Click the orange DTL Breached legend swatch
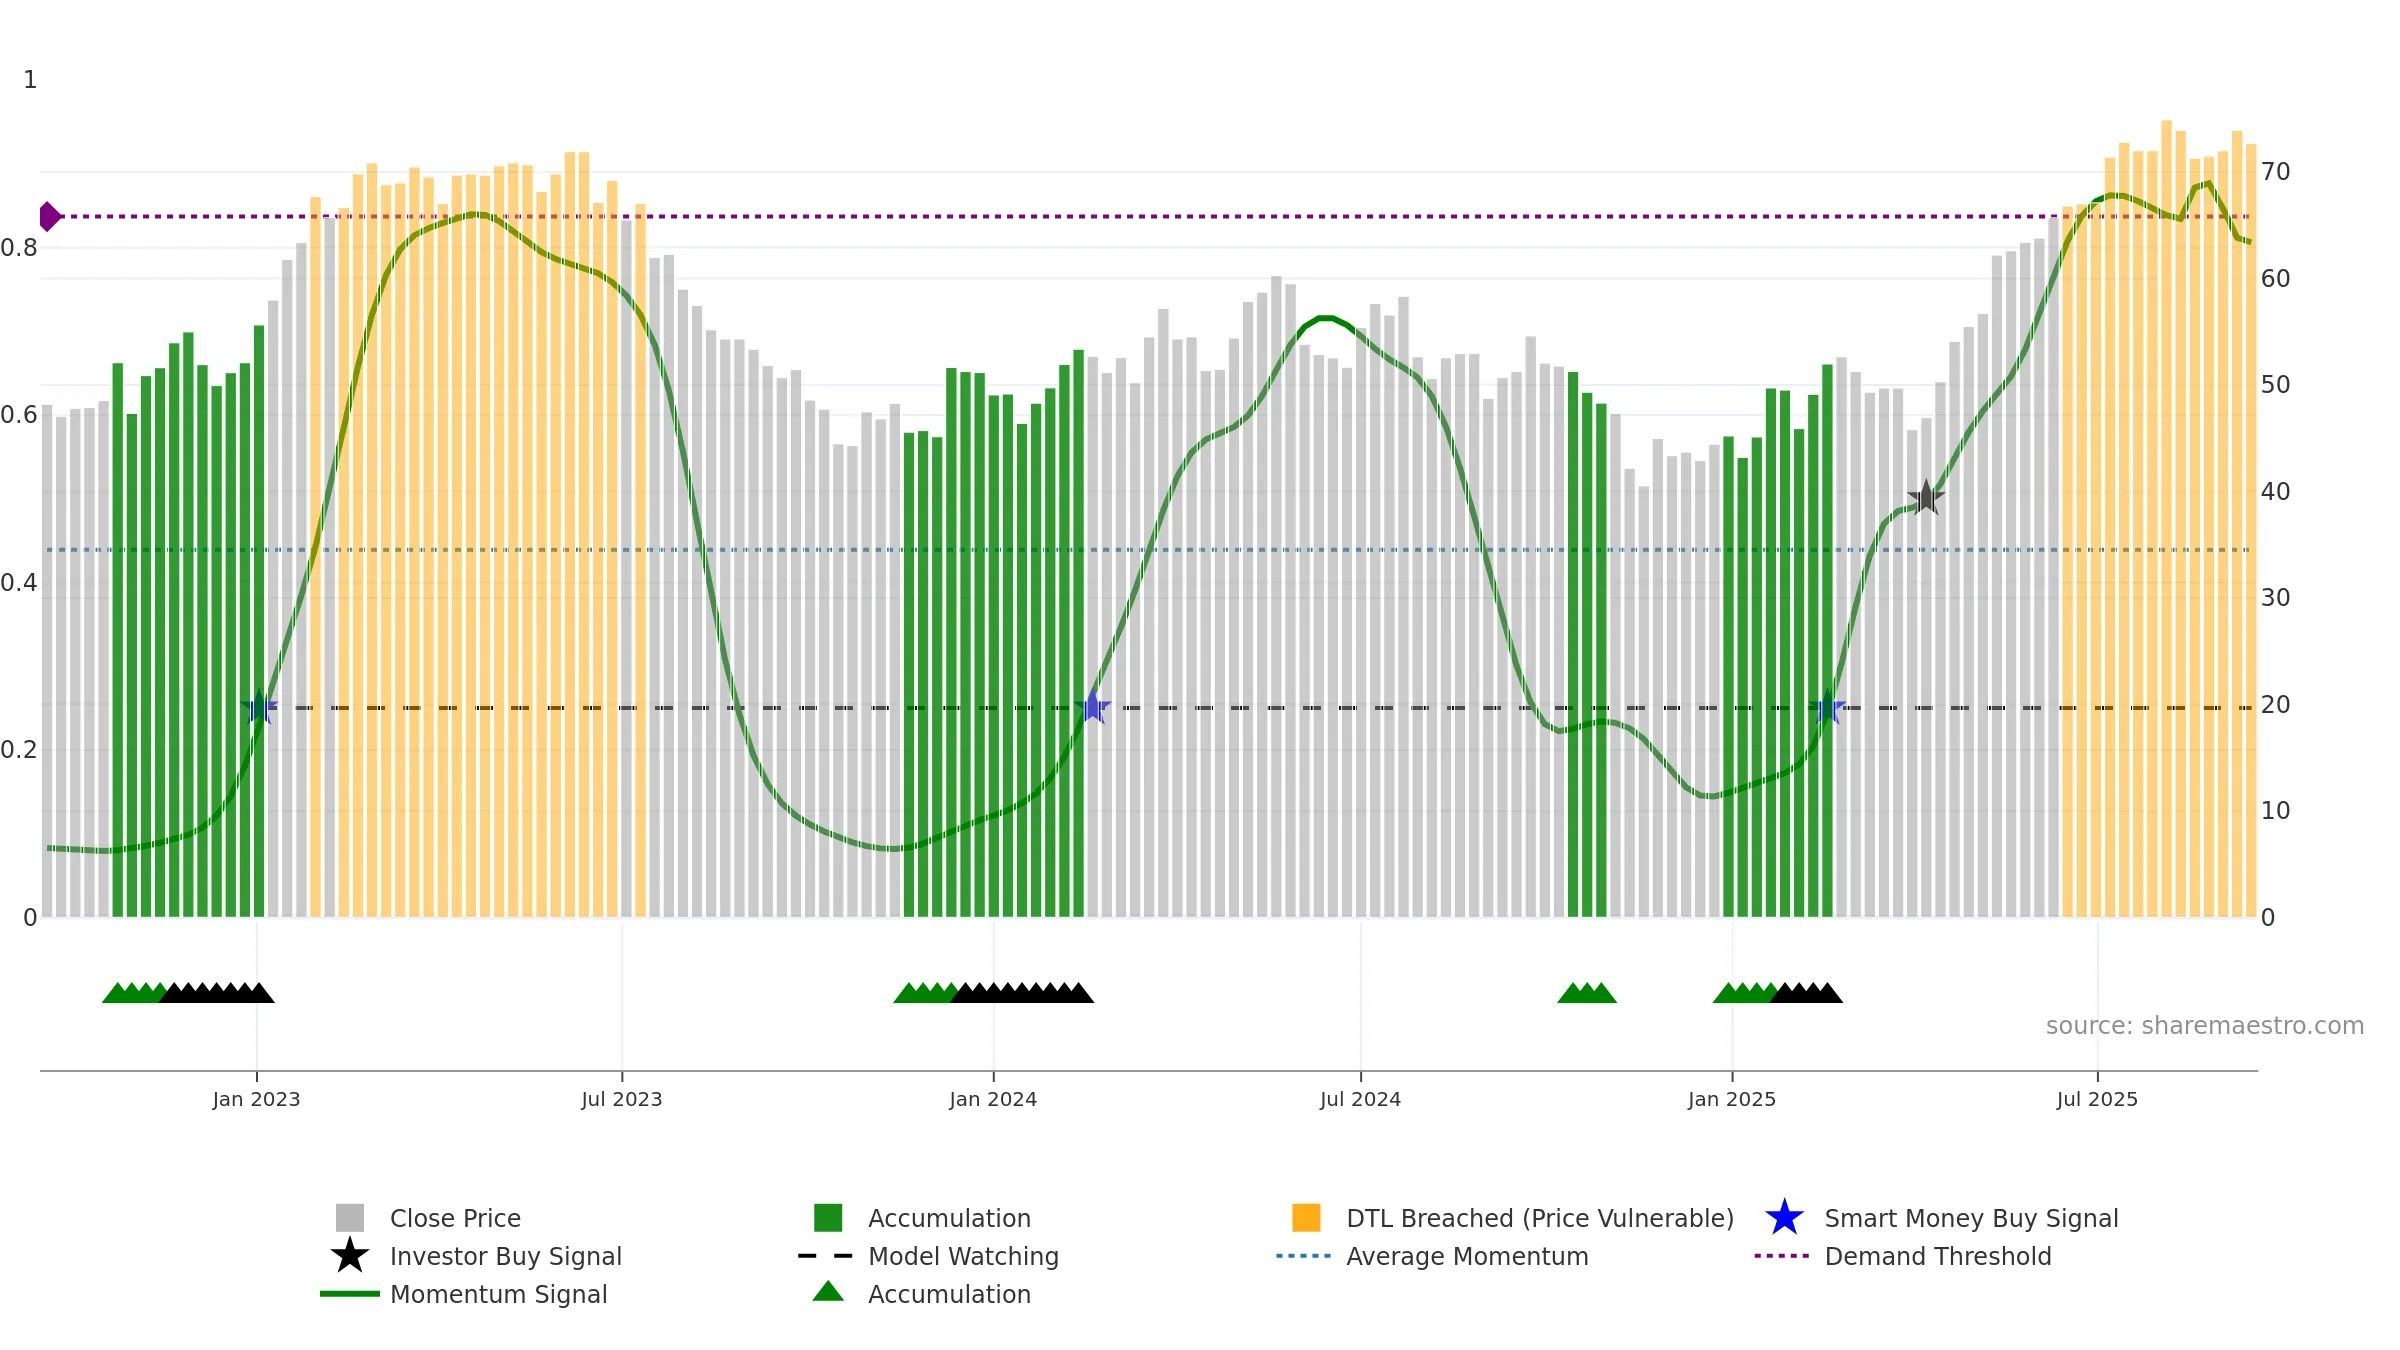Screen dimensions: 2400x1350 [1306, 1218]
